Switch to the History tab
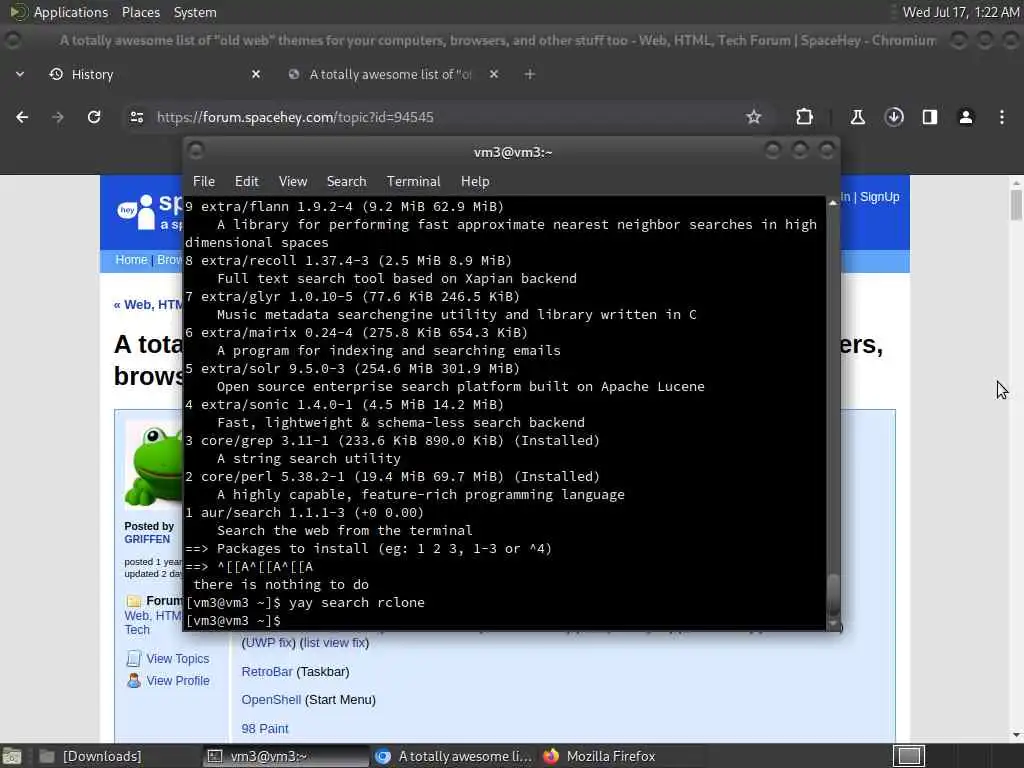This screenshot has width=1024, height=768. pyautogui.click(x=155, y=74)
